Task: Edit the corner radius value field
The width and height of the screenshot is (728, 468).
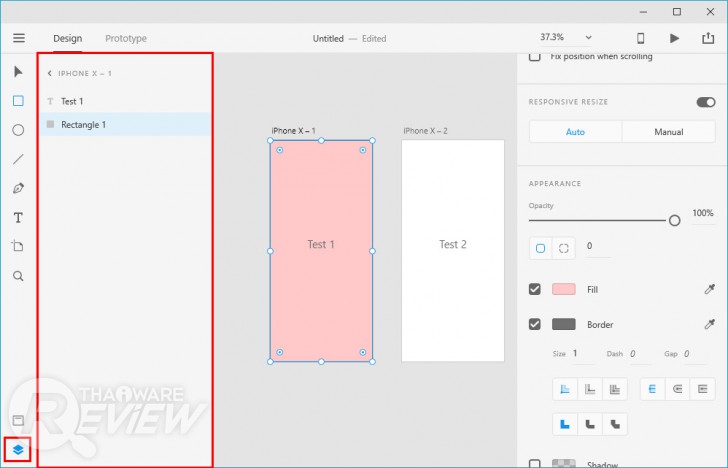Action: click(x=598, y=246)
